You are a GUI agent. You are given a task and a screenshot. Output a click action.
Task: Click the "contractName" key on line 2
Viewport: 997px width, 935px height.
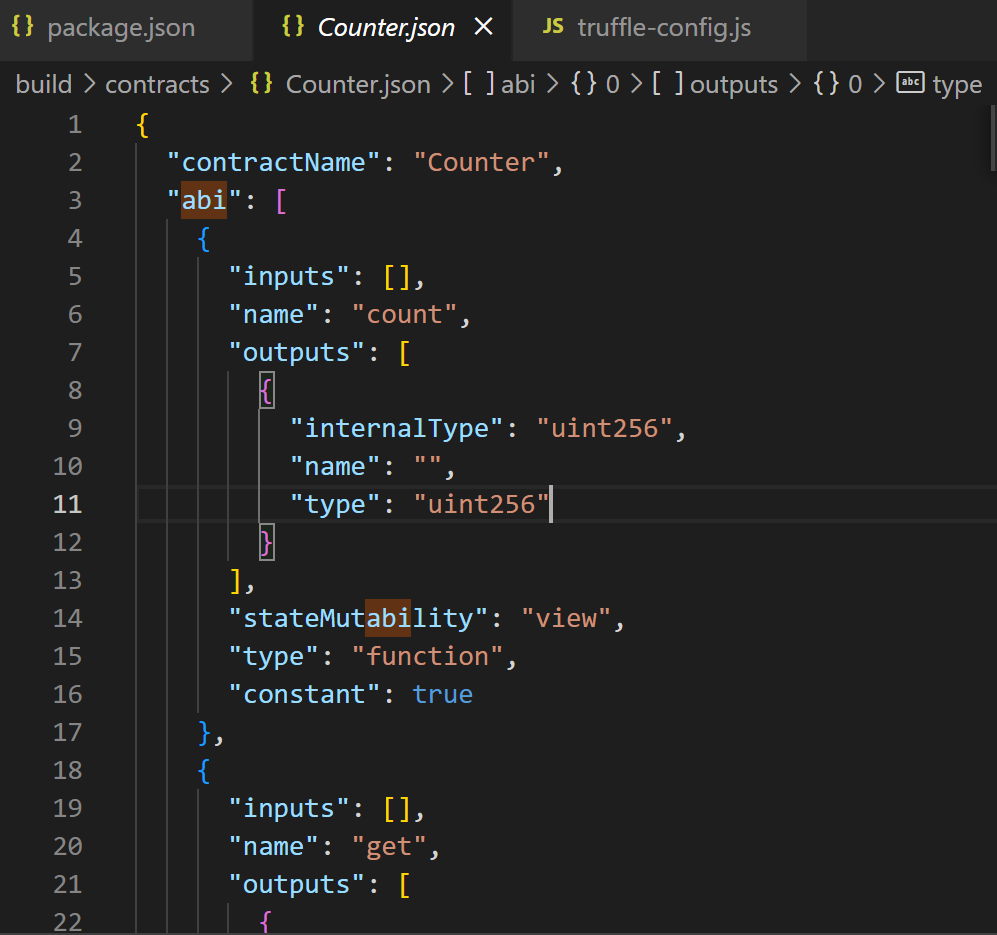pos(273,163)
